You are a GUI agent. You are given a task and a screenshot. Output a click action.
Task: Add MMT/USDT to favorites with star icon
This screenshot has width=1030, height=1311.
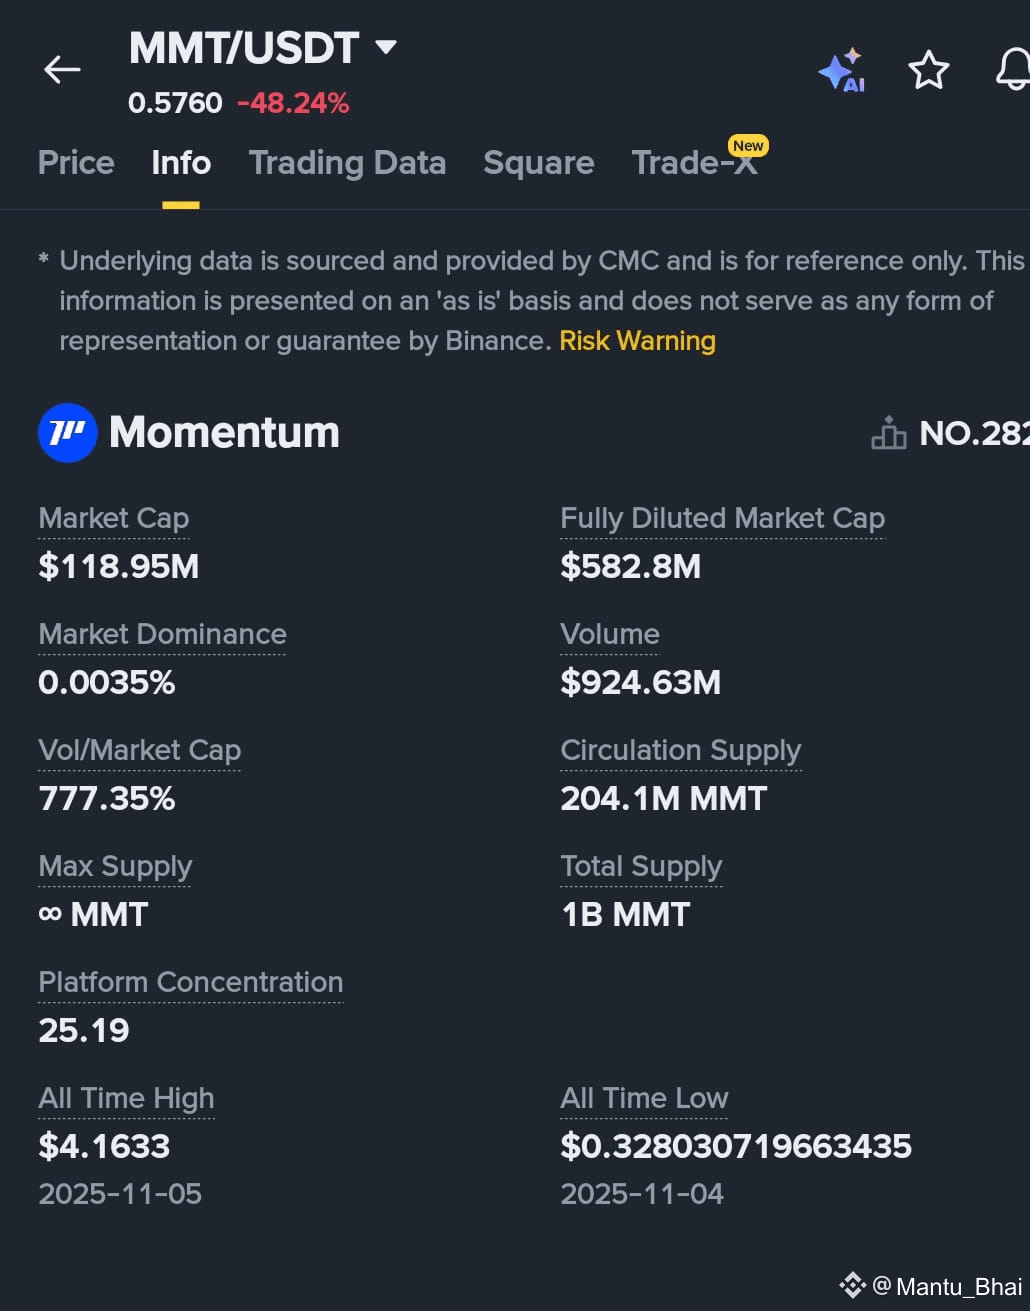(x=928, y=70)
